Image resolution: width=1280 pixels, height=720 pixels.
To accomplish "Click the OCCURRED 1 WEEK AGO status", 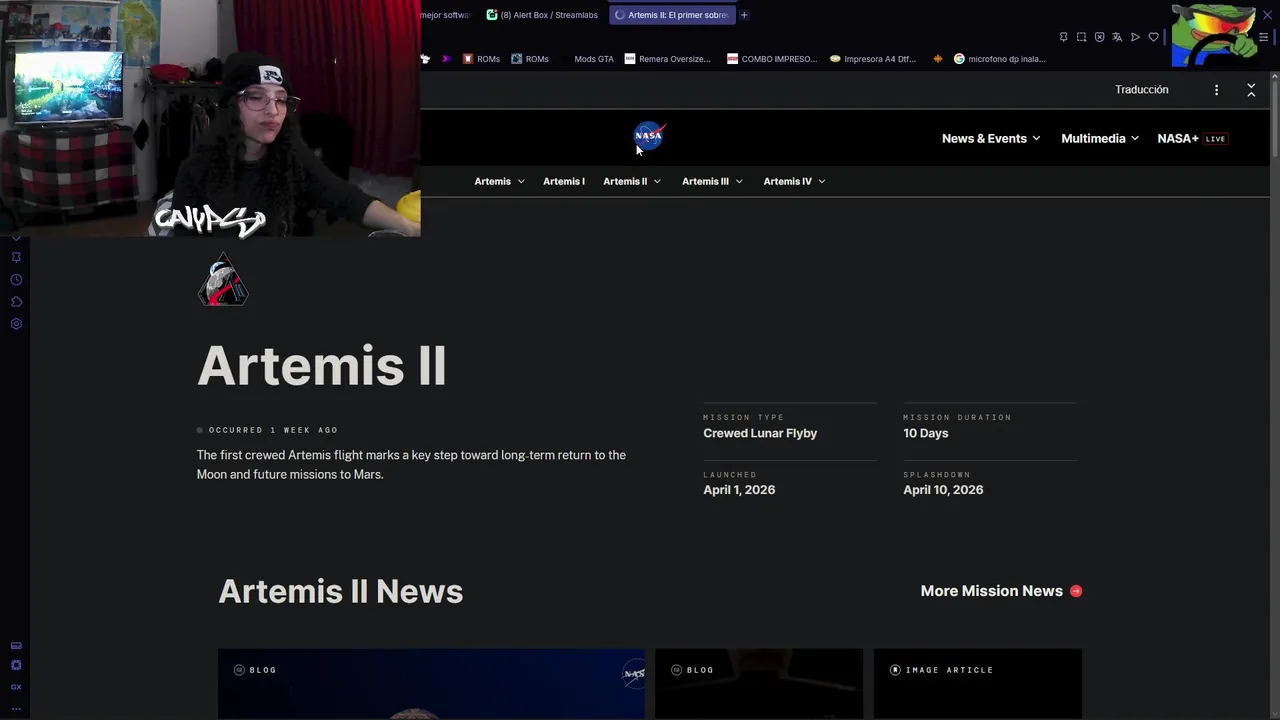I will click(x=268, y=430).
